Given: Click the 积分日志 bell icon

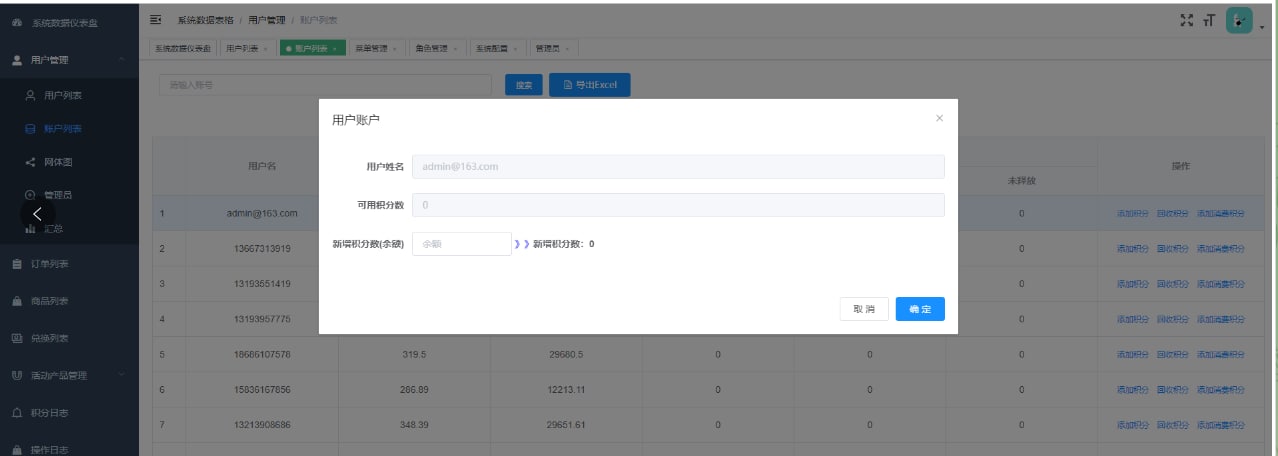Looking at the screenshot, I should point(17,412).
